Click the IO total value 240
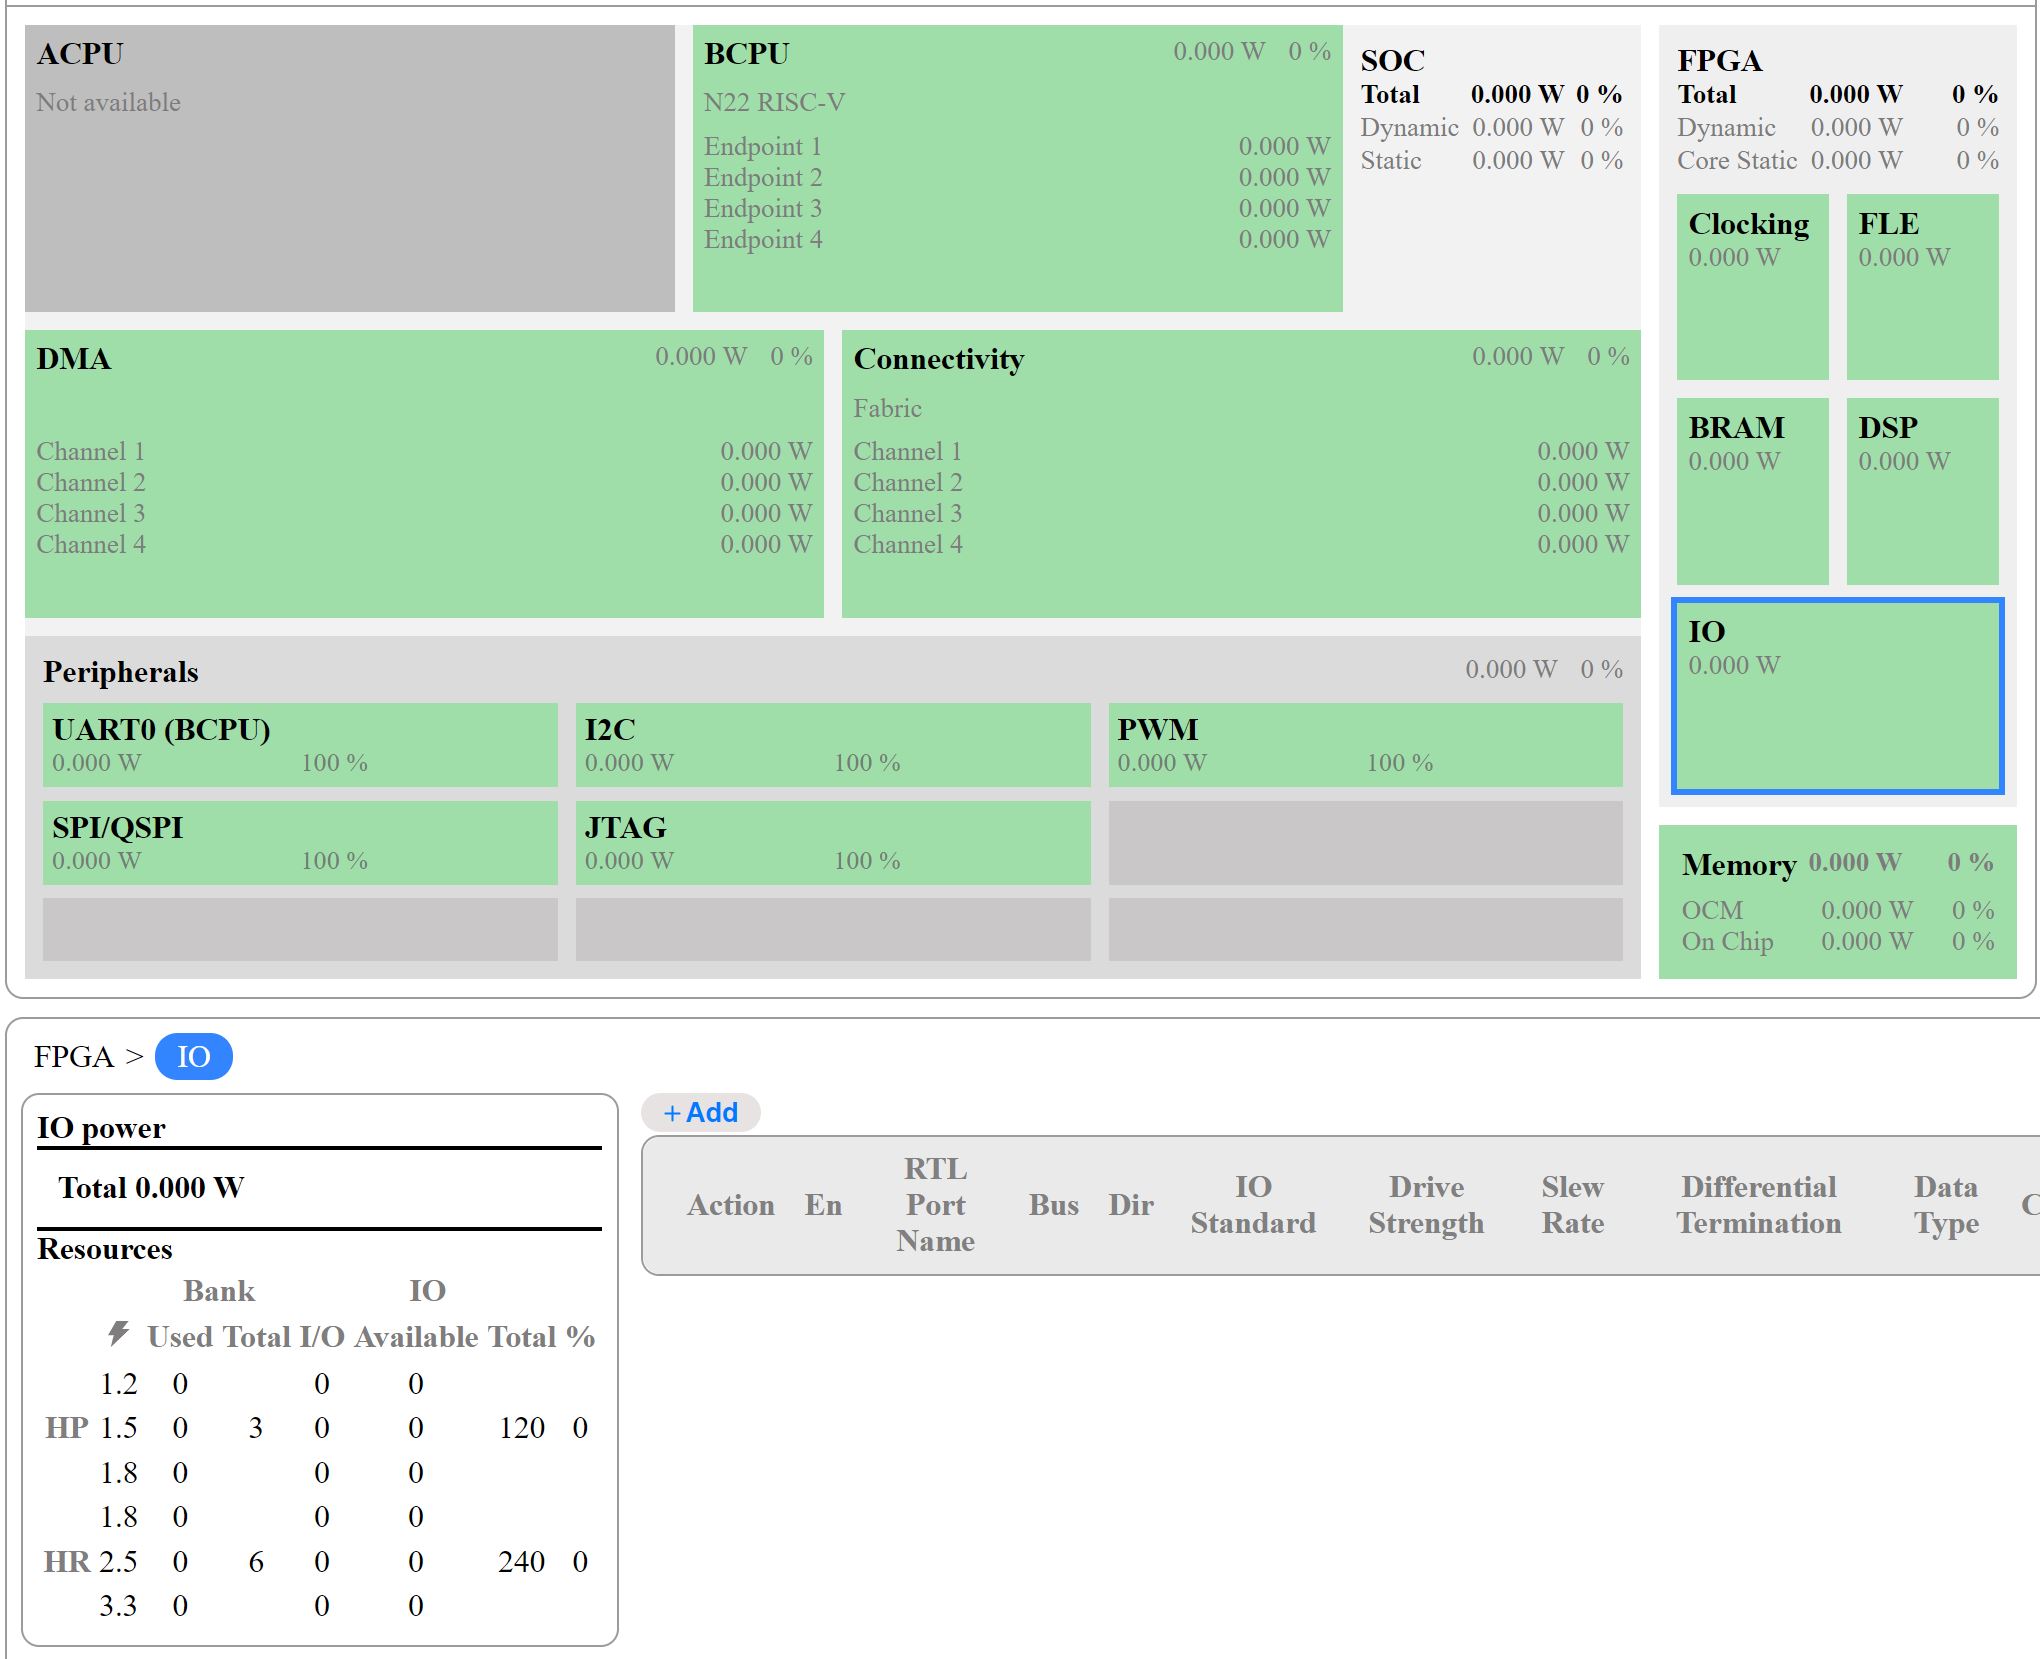This screenshot has width=2040, height=1659. (x=522, y=1561)
